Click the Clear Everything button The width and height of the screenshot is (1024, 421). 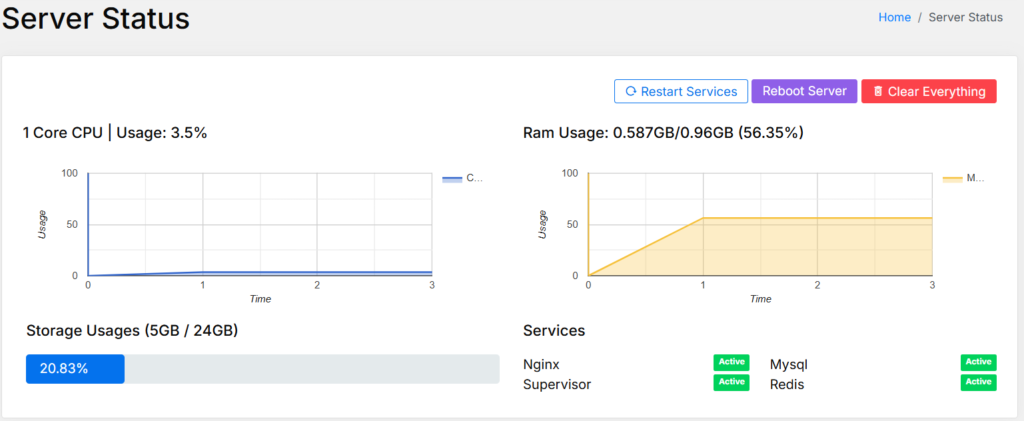pyautogui.click(x=929, y=91)
